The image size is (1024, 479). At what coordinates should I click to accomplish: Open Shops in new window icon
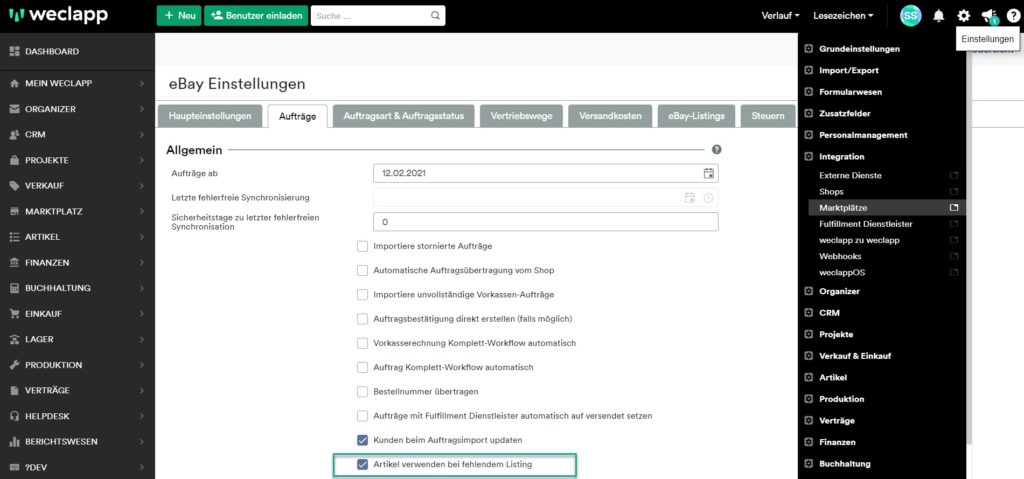pos(953,192)
